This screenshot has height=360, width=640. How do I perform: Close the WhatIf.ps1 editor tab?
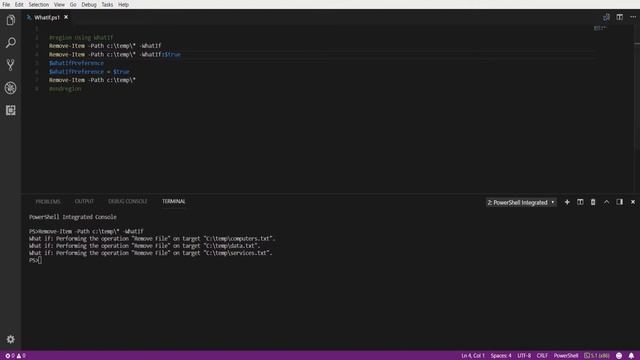click(66, 17)
